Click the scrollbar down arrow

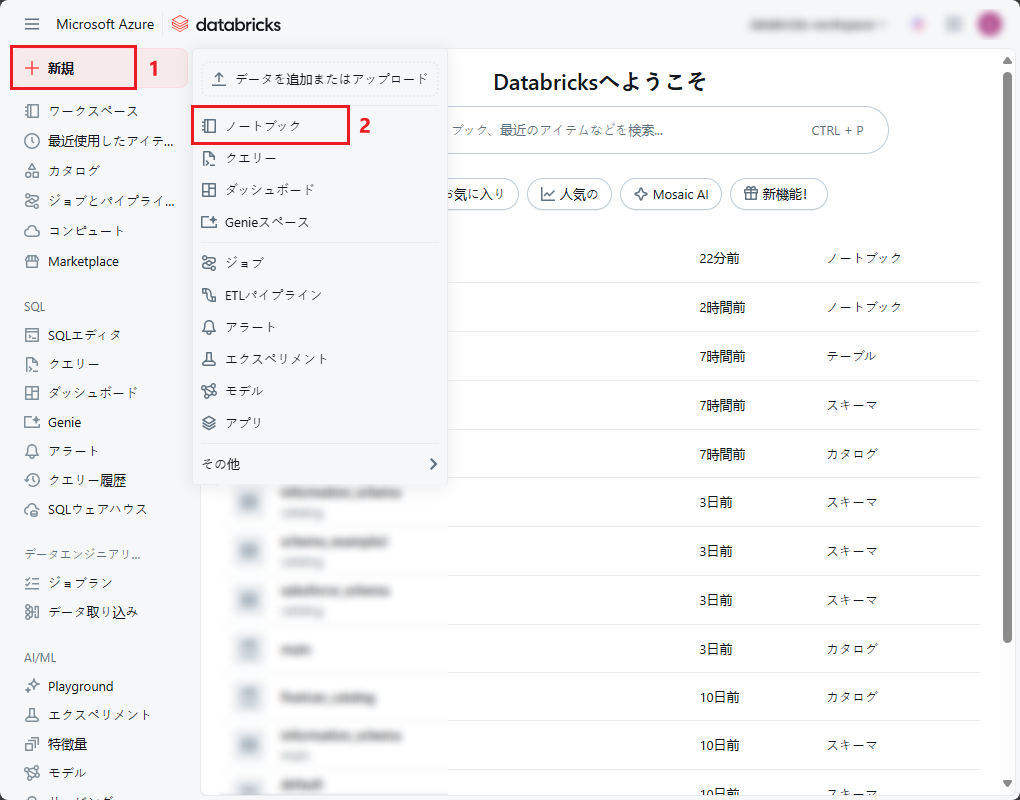(x=1007, y=784)
